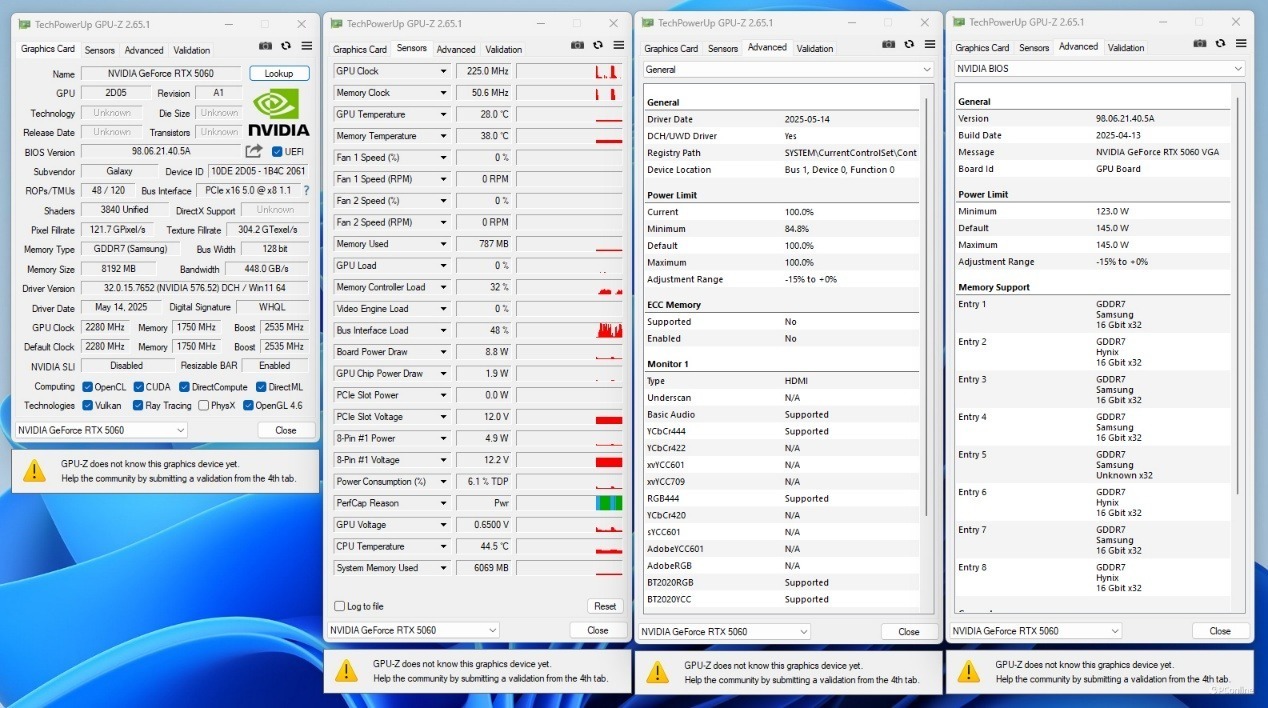Viewport: 1268px width, 708px height.
Task: Toggle DirectML checkbox
Action: (261, 386)
